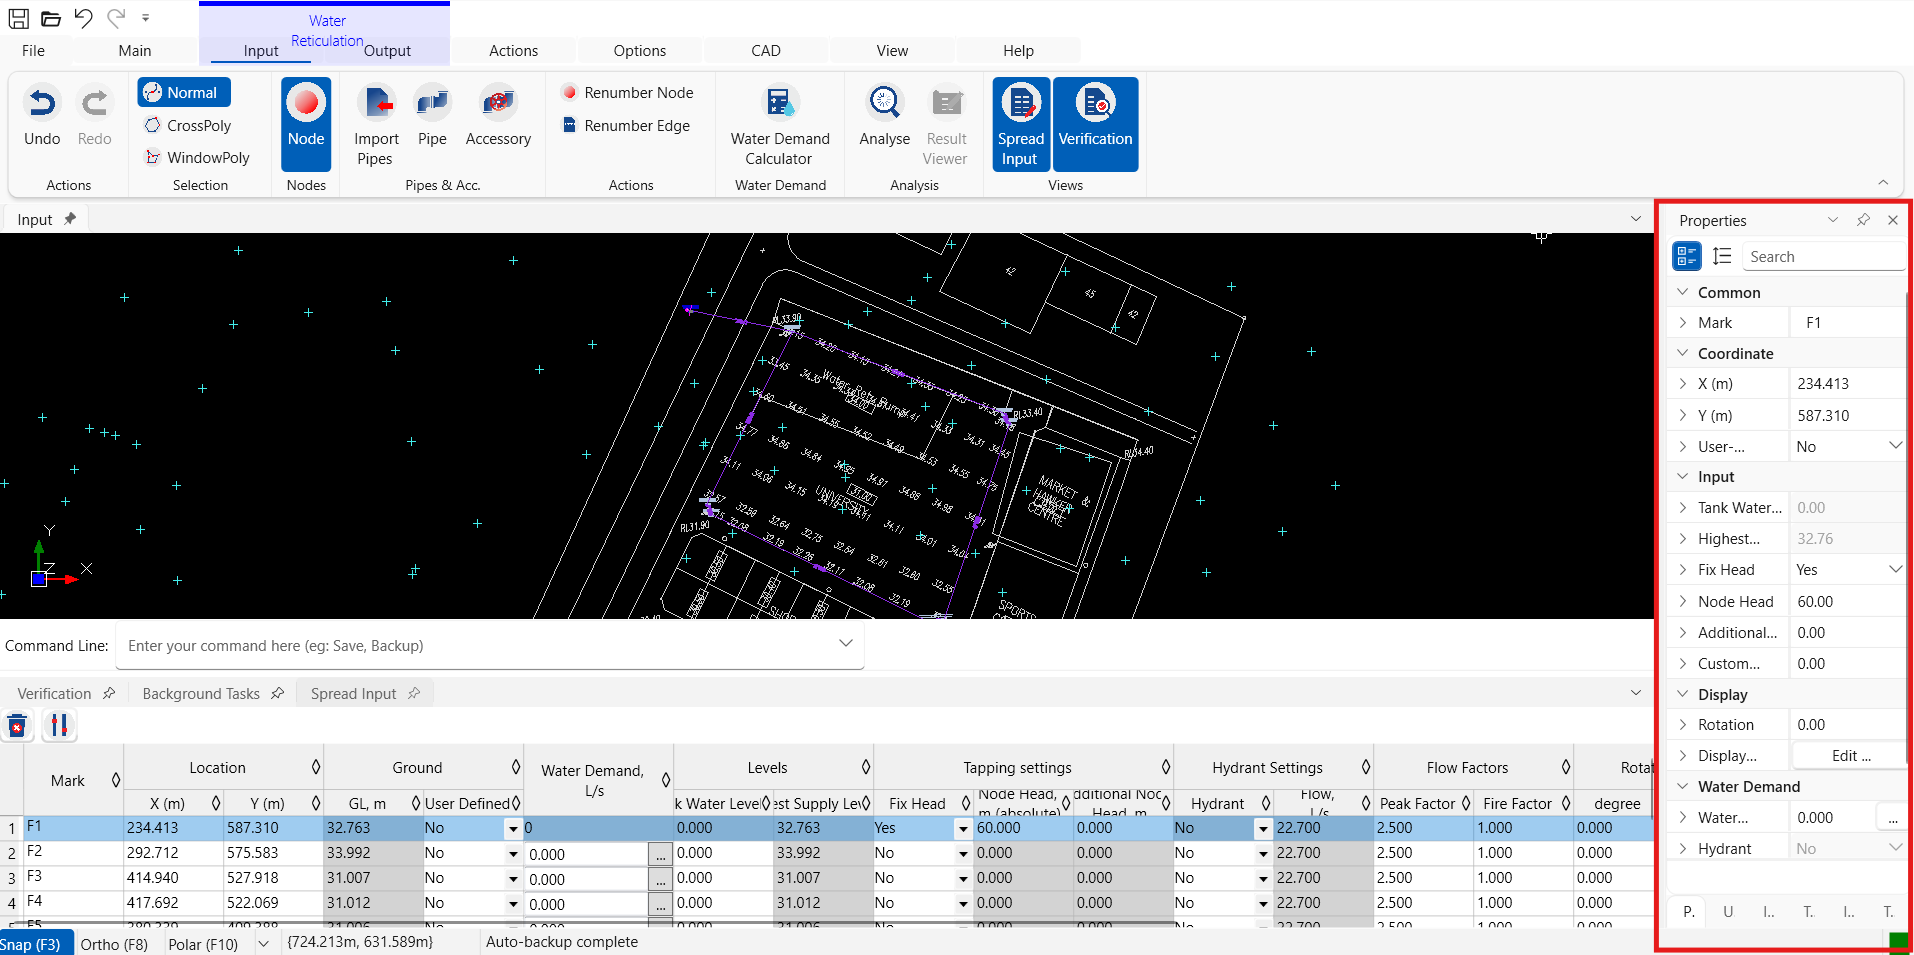Click Renumber Node
This screenshot has height=955, width=1914.
tap(627, 92)
